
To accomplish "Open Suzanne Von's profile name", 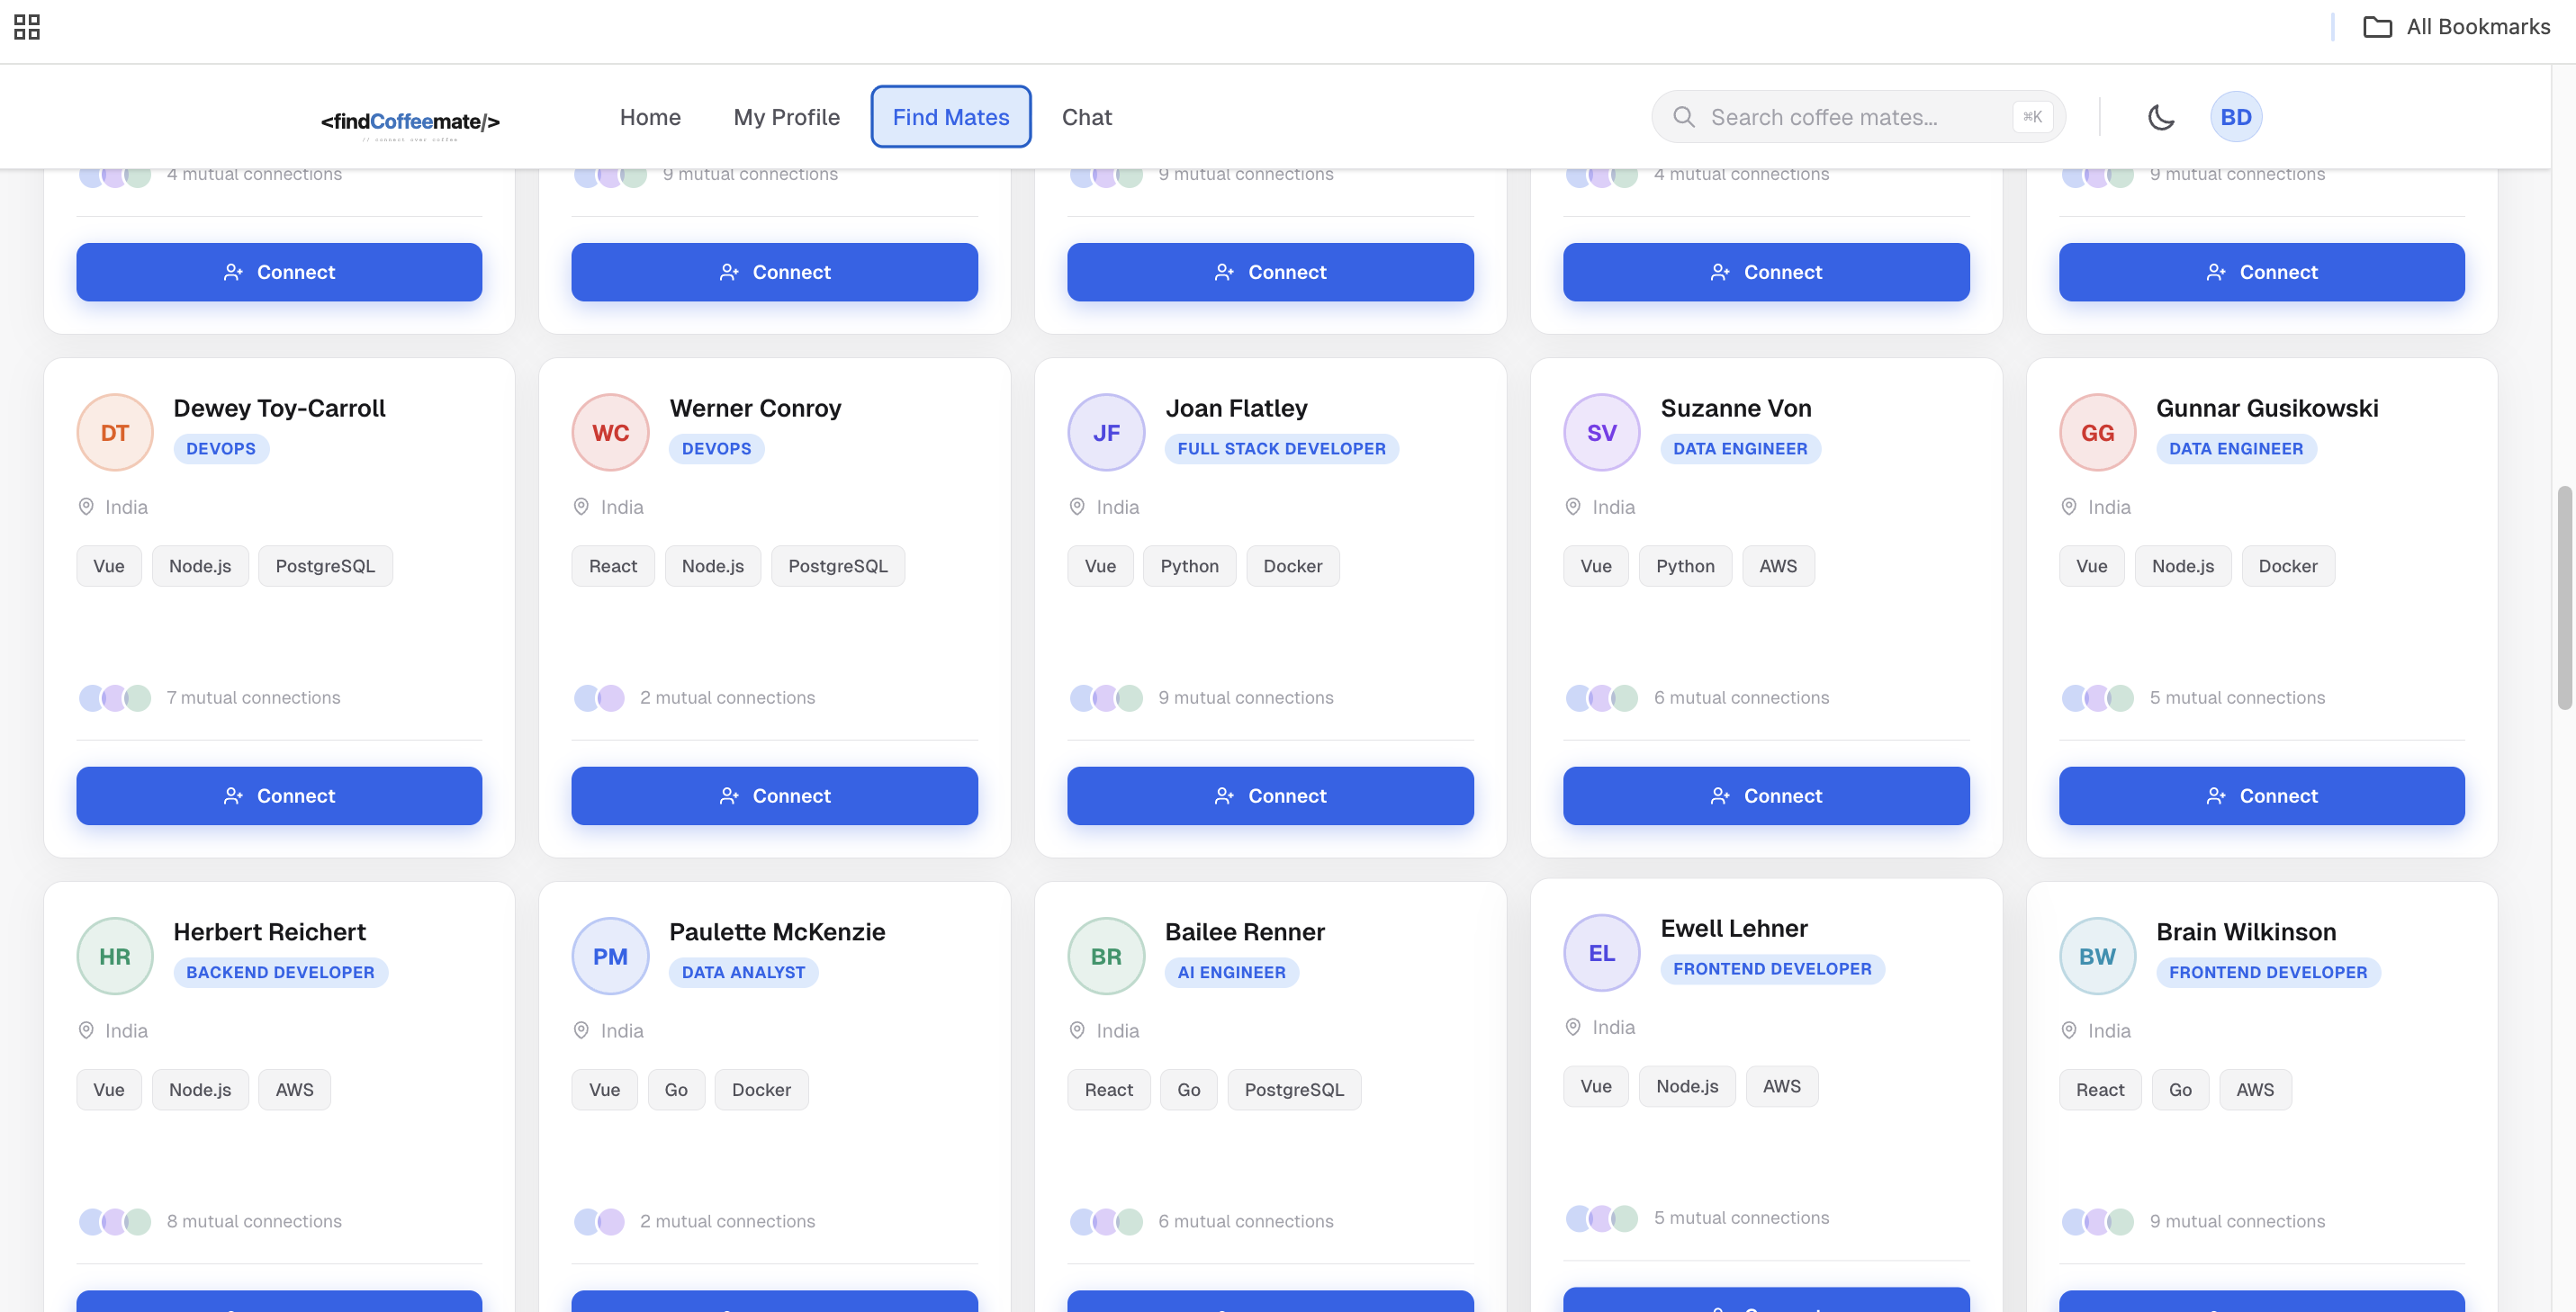I will point(1736,408).
